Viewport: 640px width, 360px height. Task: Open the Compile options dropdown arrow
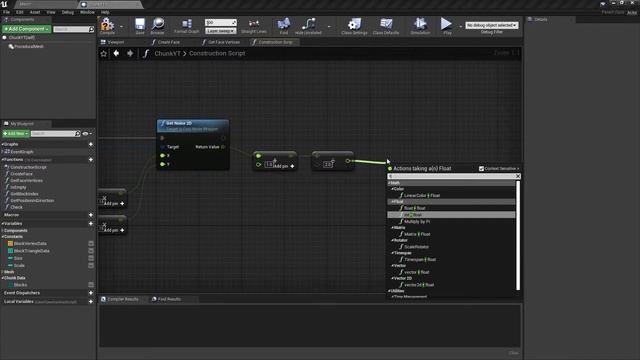(x=121, y=27)
